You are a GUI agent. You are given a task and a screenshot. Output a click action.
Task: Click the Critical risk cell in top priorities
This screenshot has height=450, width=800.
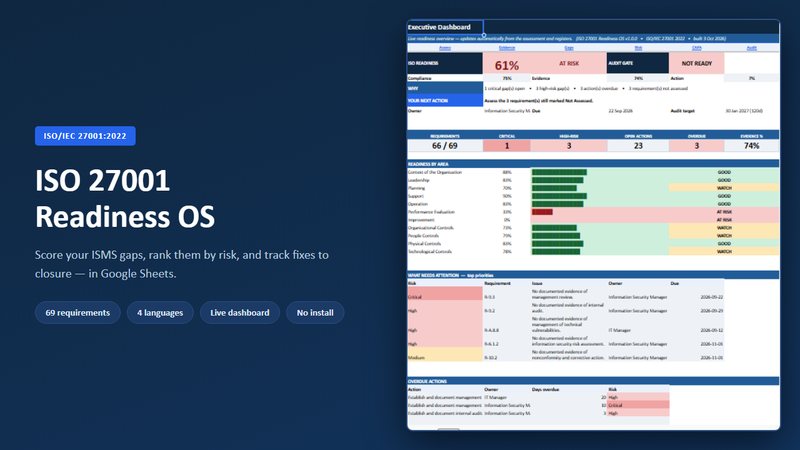445,295
